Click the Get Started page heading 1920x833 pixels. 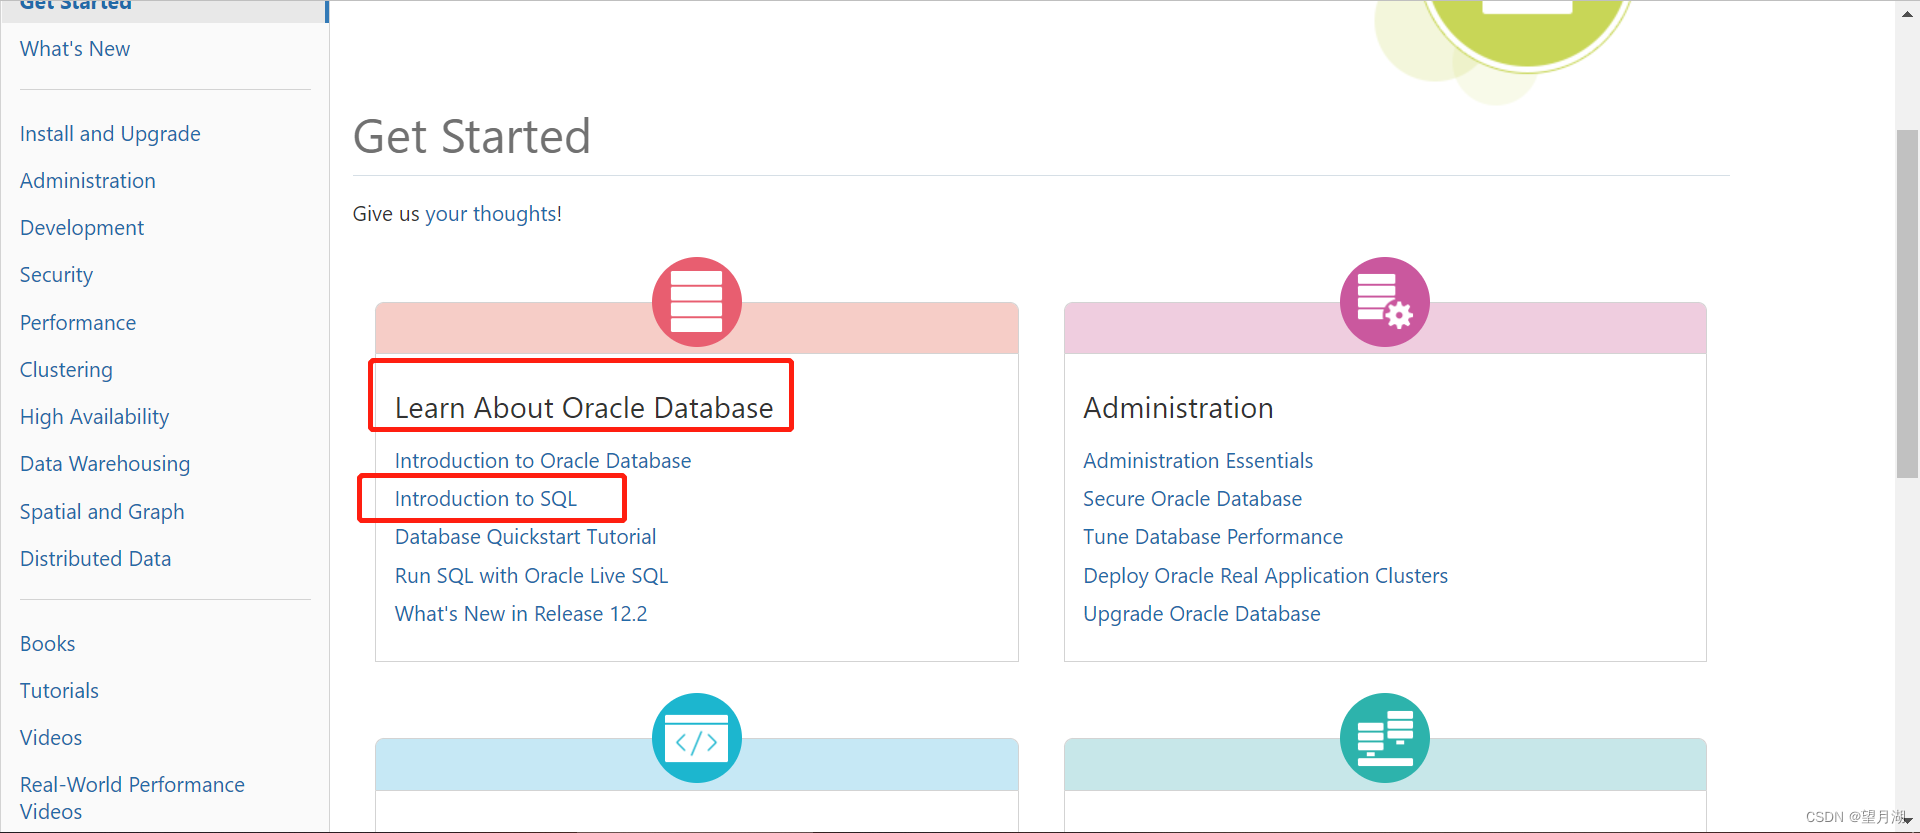(472, 136)
